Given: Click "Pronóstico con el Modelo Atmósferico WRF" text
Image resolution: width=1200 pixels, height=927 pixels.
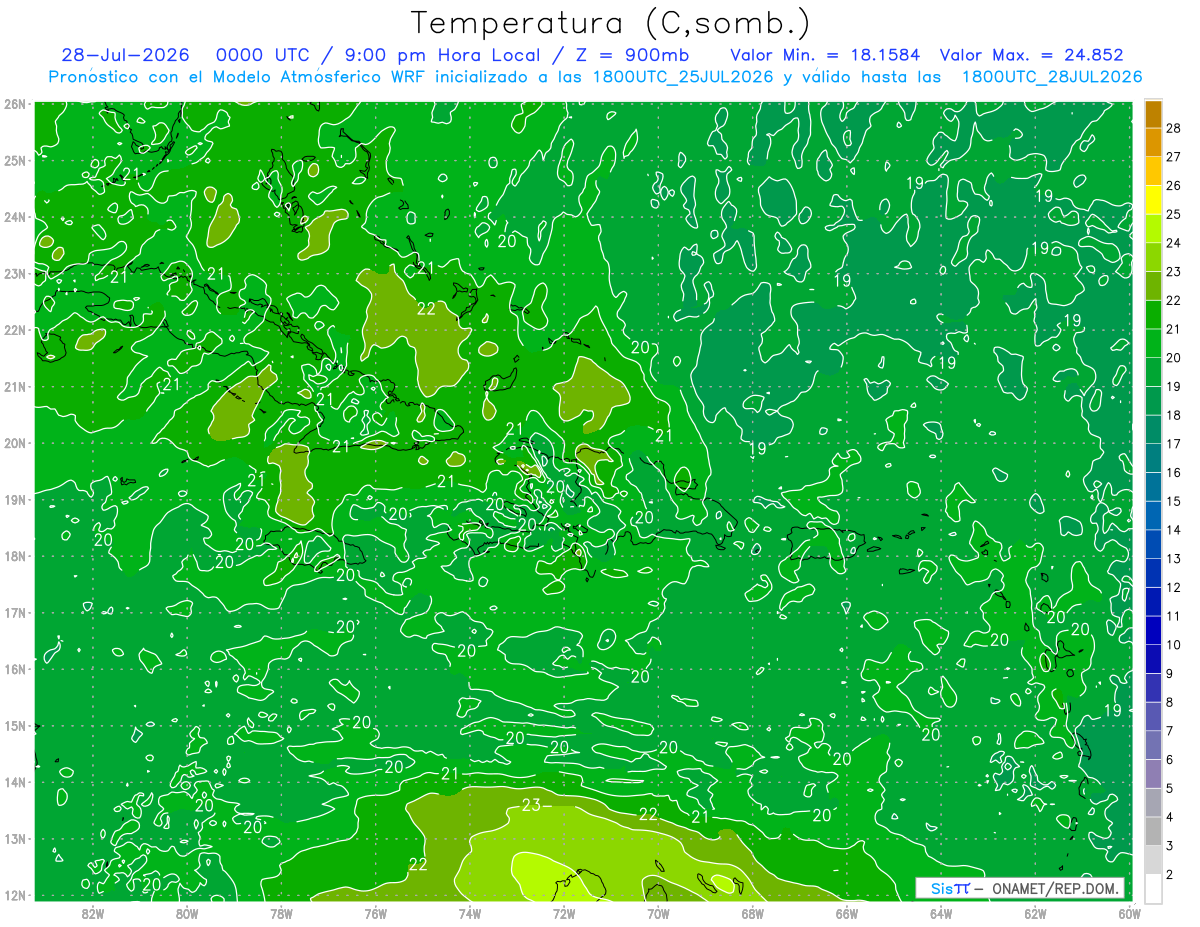Looking at the screenshot, I should click(239, 77).
